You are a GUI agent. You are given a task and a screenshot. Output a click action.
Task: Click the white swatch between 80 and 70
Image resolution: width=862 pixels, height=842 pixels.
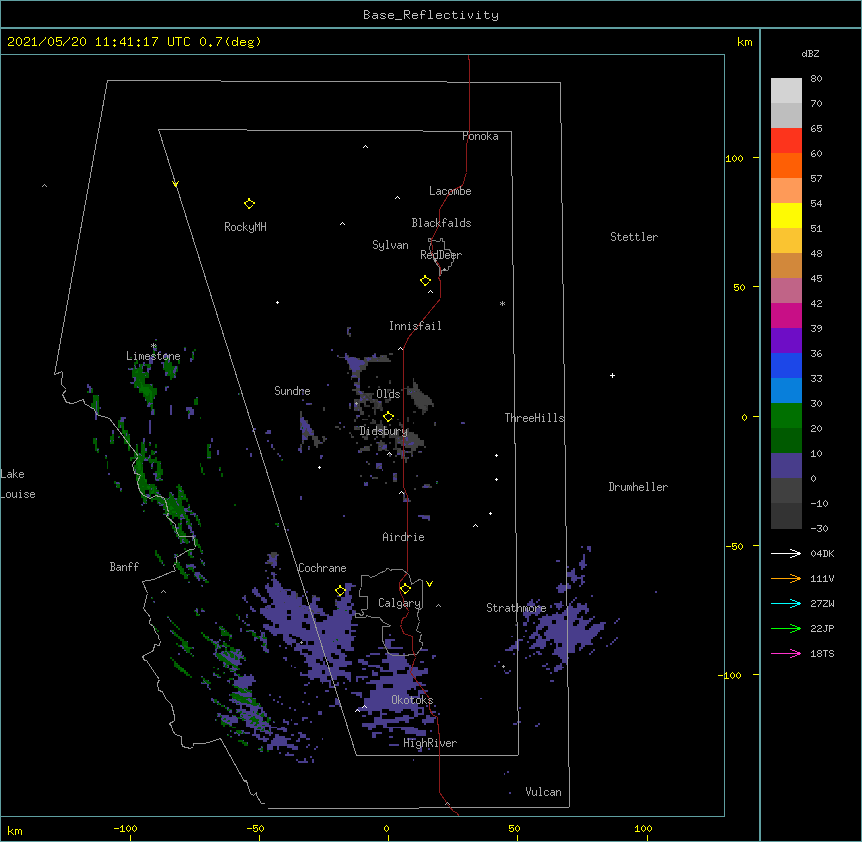coord(786,90)
